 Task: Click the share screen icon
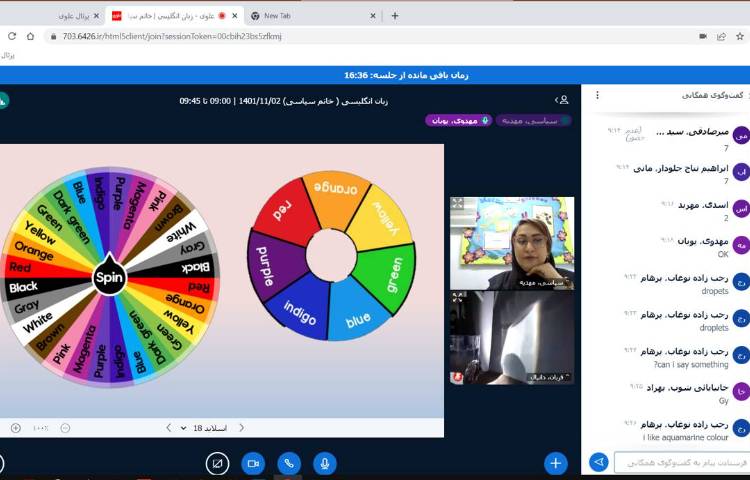[x=217, y=463]
